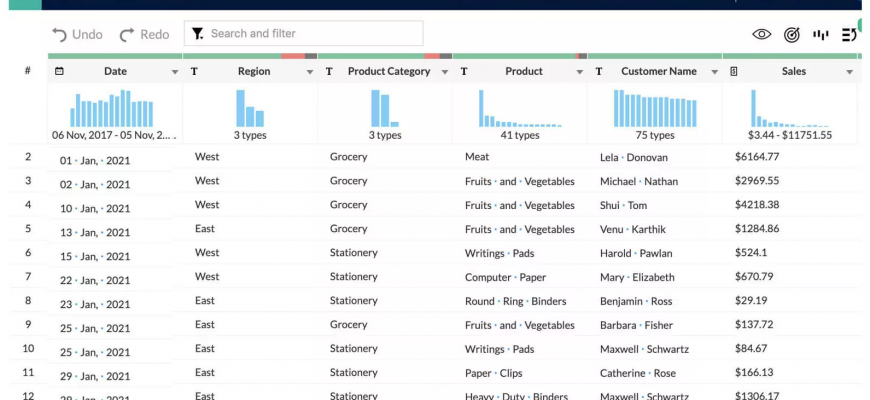Click the Region column text type icon
Screen dimensions: 870x400
pyautogui.click(x=194, y=72)
